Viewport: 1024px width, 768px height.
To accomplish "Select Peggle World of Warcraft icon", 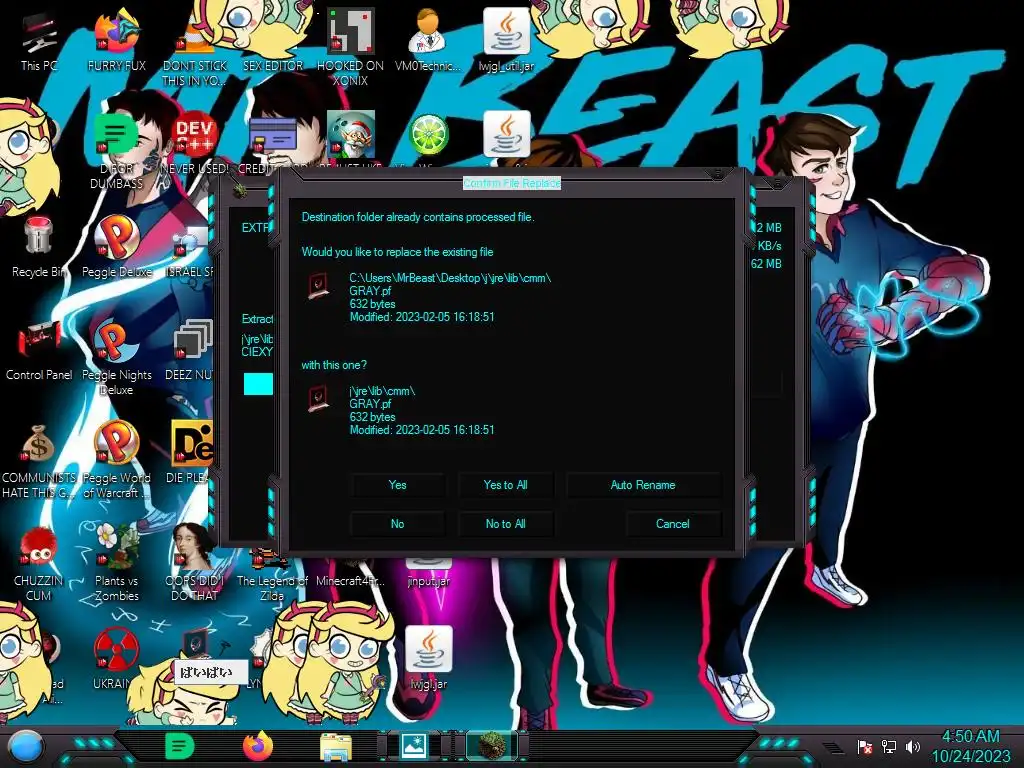I will (x=116, y=461).
